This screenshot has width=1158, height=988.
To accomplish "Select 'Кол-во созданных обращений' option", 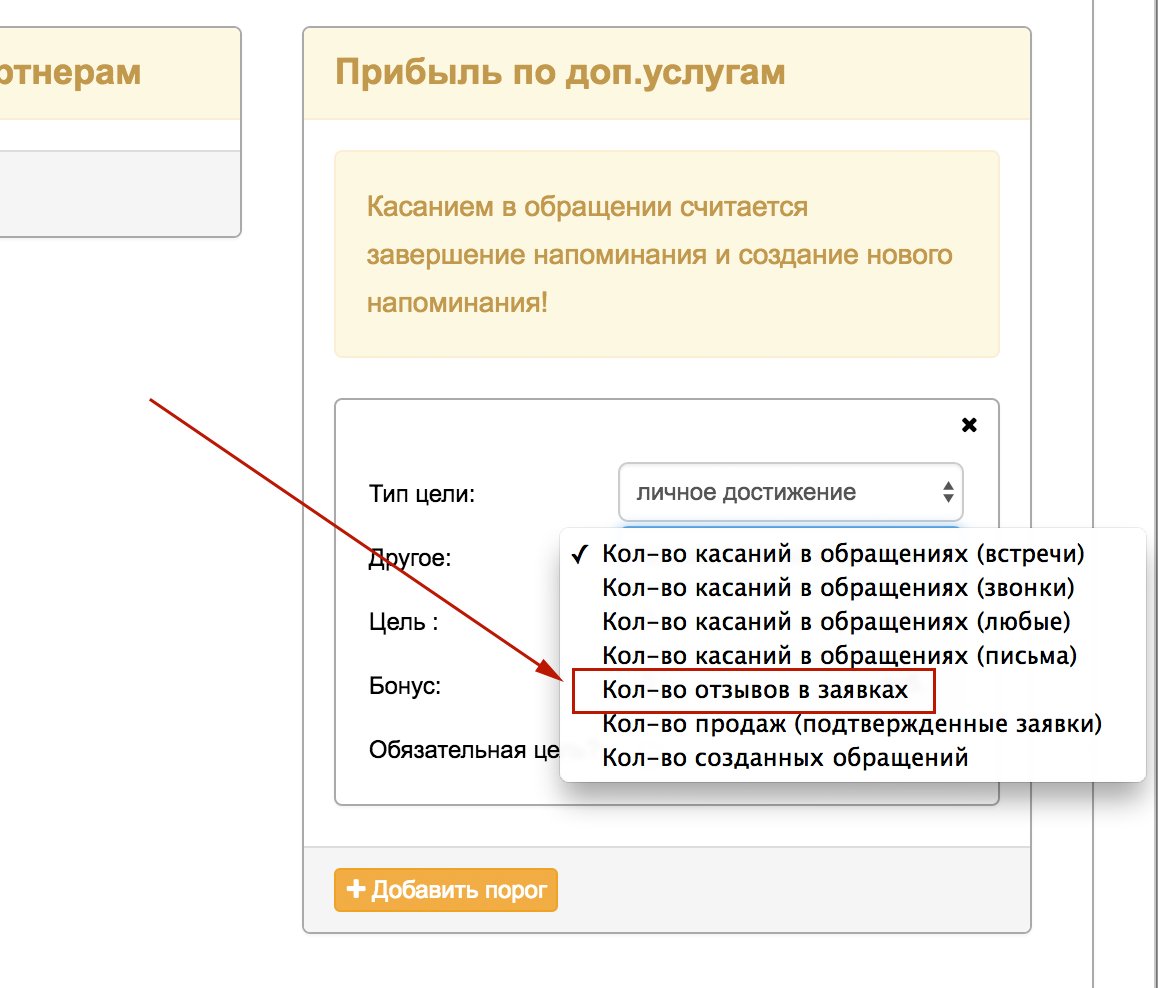I will tap(852, 757).
